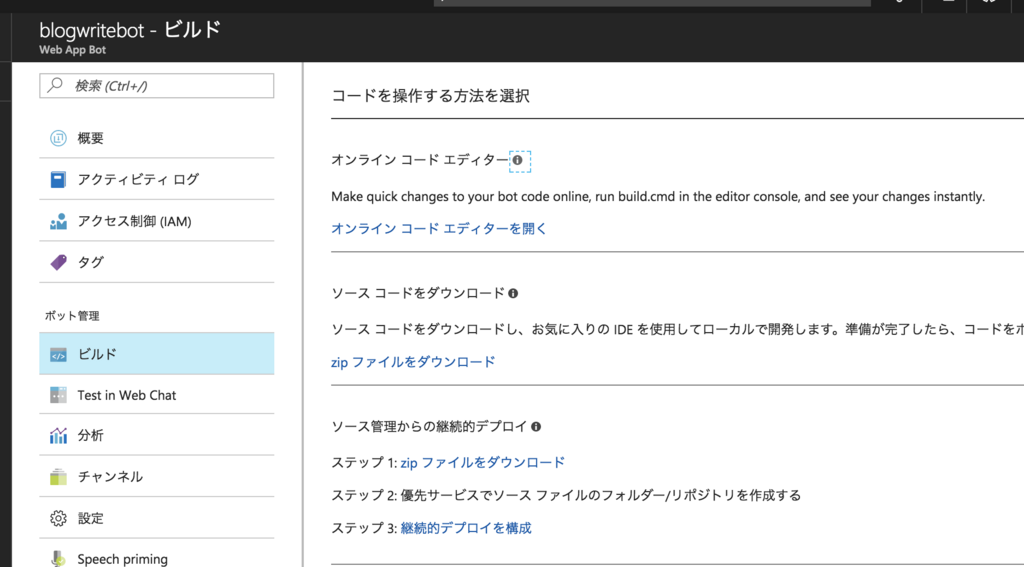The height and width of the screenshot is (567, 1024).
Task: Open アクティビティ ログ in sidebar
Action: click(157, 180)
